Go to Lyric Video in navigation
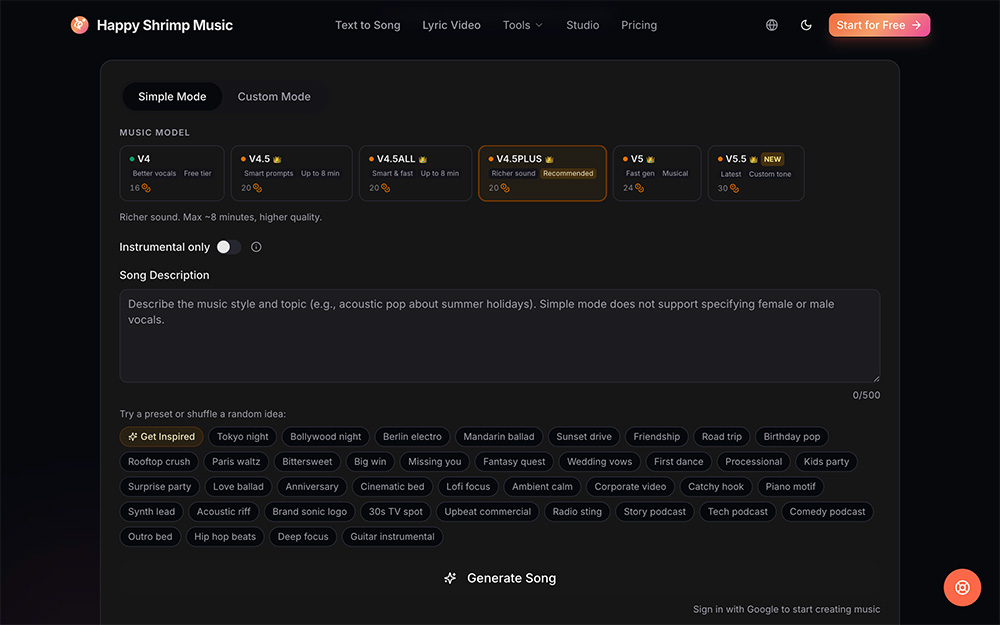 [x=452, y=25]
